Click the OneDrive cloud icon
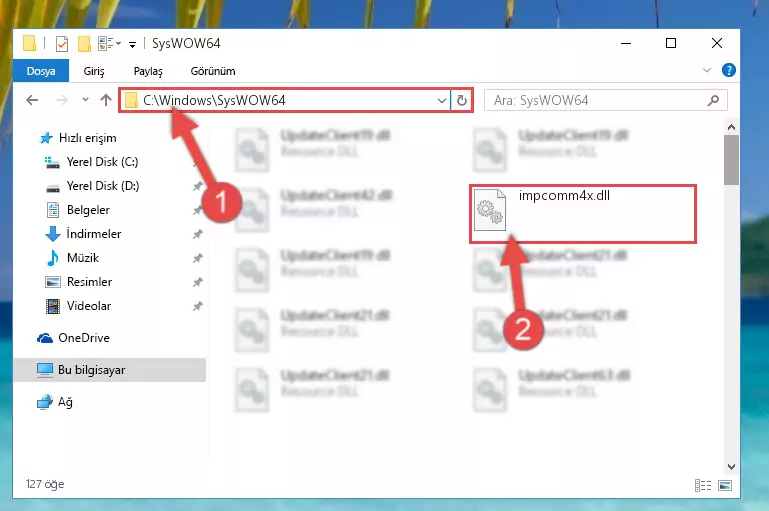Image resolution: width=769 pixels, height=511 pixels. (45, 338)
